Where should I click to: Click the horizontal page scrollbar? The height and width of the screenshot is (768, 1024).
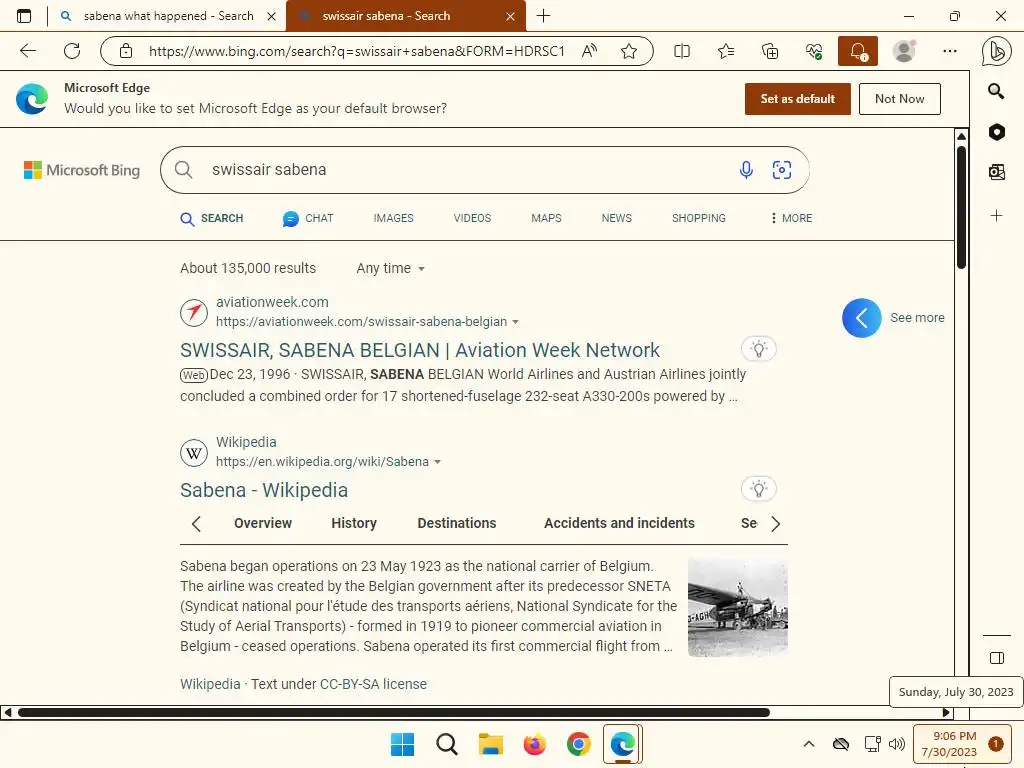pyautogui.click(x=394, y=712)
